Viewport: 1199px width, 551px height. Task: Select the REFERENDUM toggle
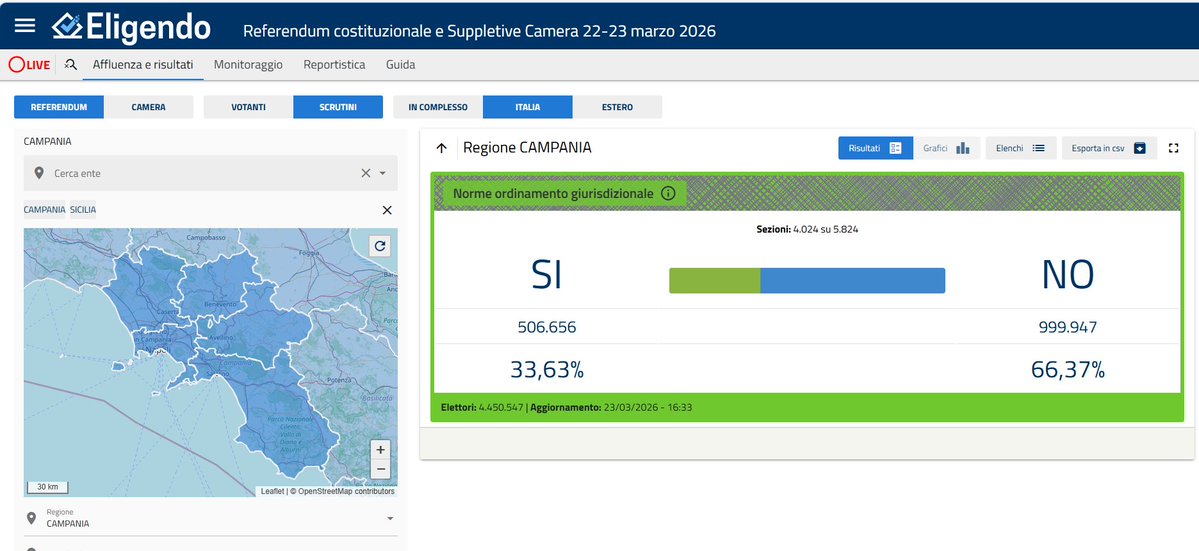[59, 107]
